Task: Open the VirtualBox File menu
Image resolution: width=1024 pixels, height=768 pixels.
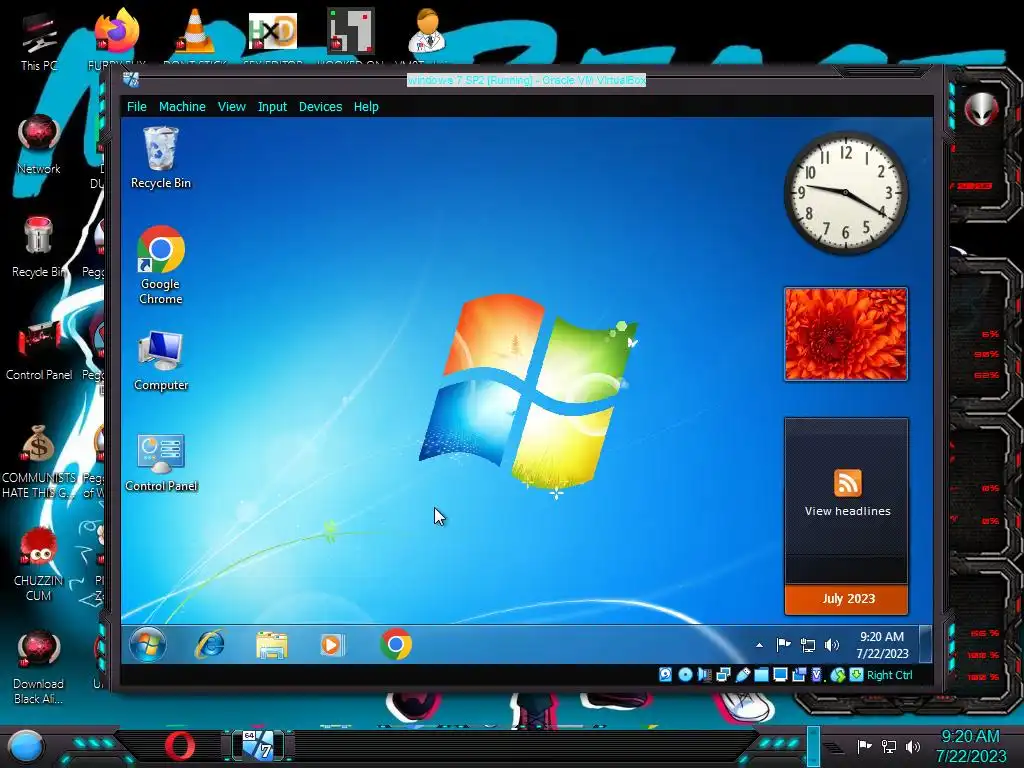Action: (136, 106)
